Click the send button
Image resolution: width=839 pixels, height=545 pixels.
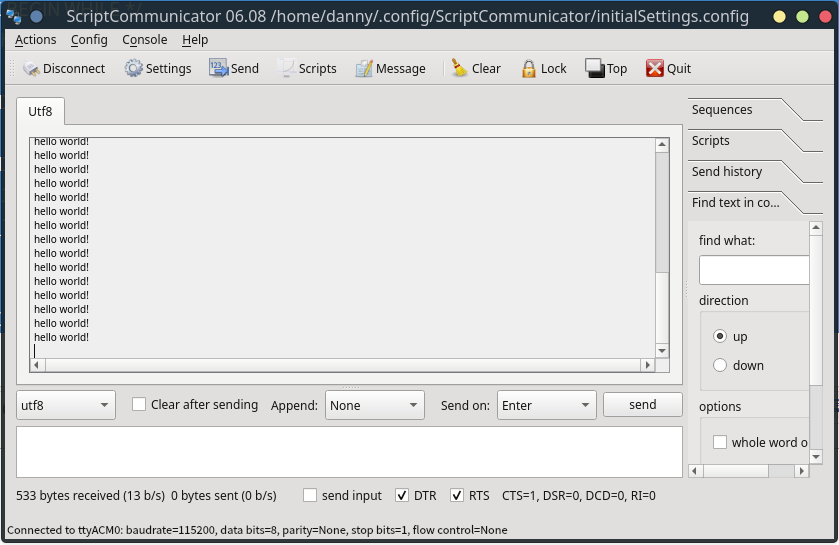643,404
